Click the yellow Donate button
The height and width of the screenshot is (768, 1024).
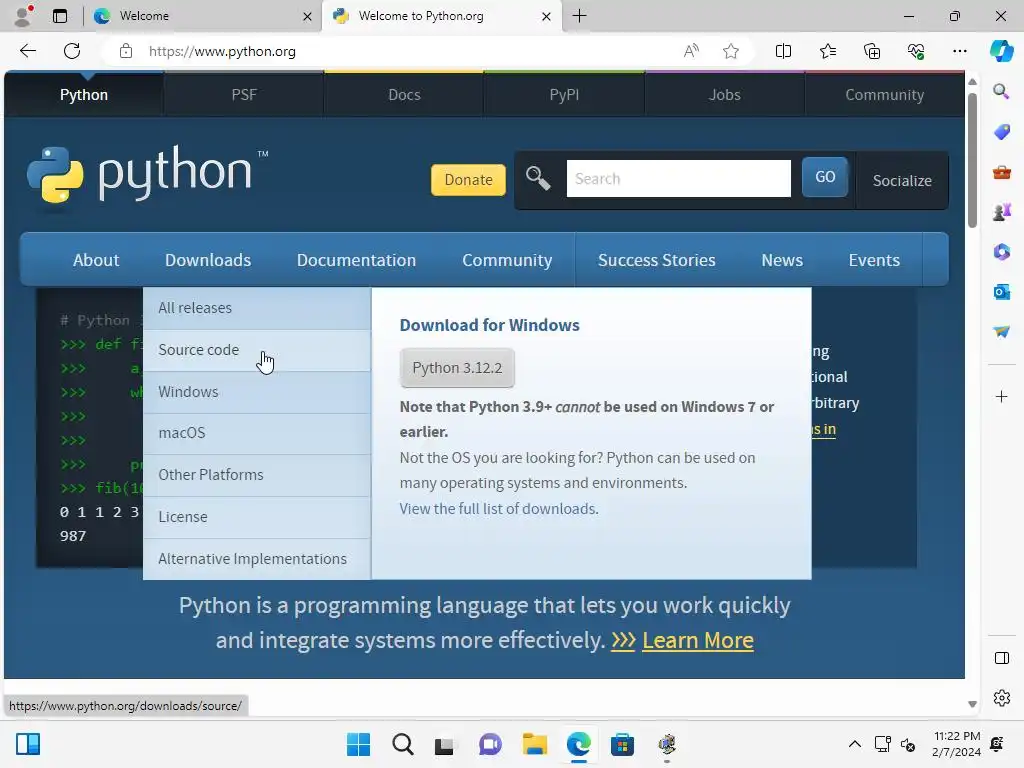click(x=468, y=180)
